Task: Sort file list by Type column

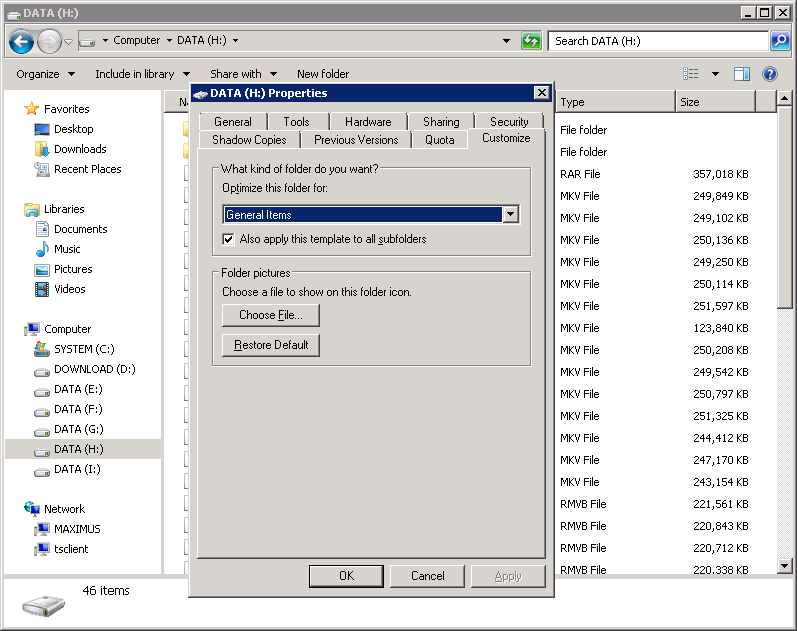Action: coord(615,102)
